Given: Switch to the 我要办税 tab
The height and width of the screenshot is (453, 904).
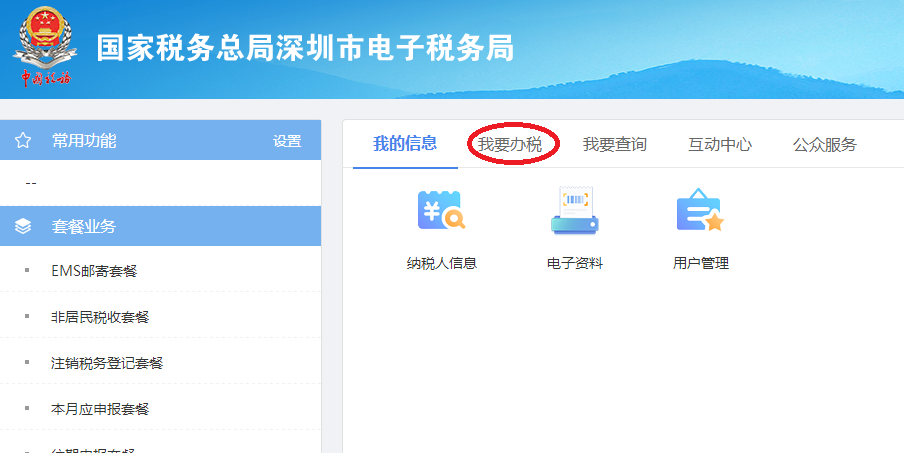Looking at the screenshot, I should click(x=510, y=144).
